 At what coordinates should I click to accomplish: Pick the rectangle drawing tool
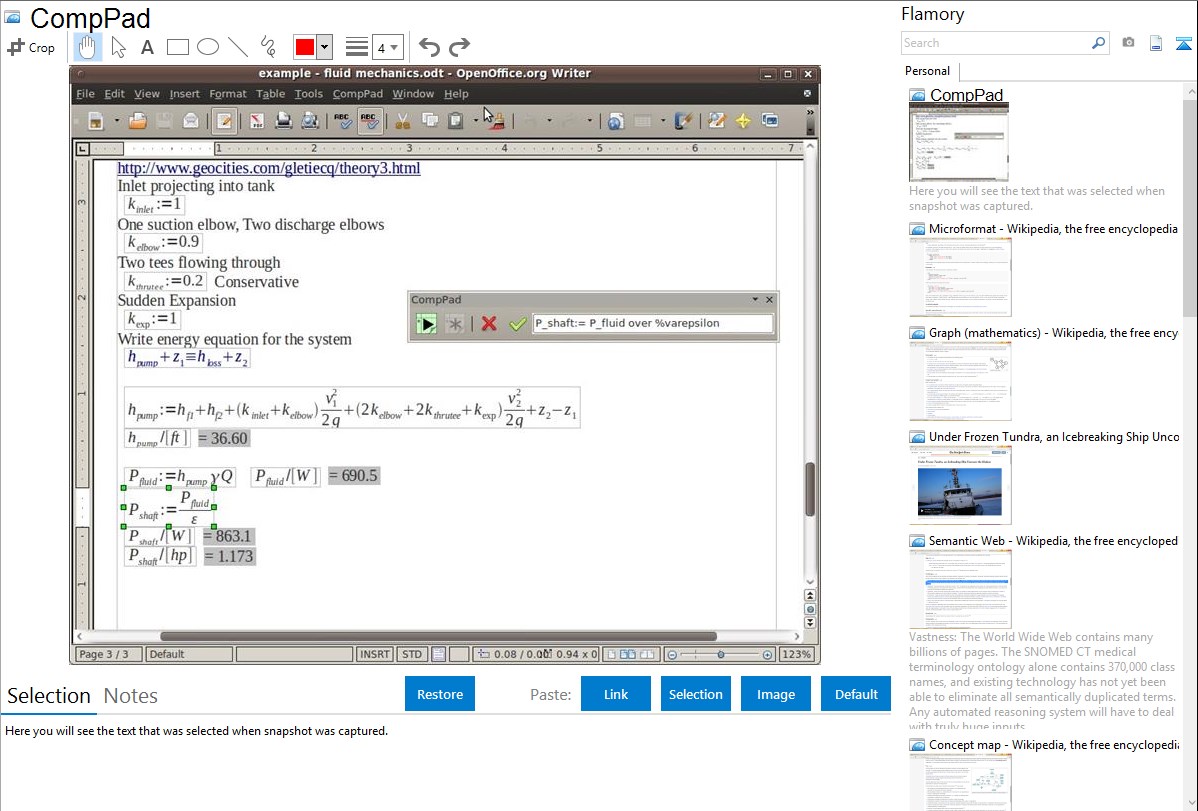(177, 47)
